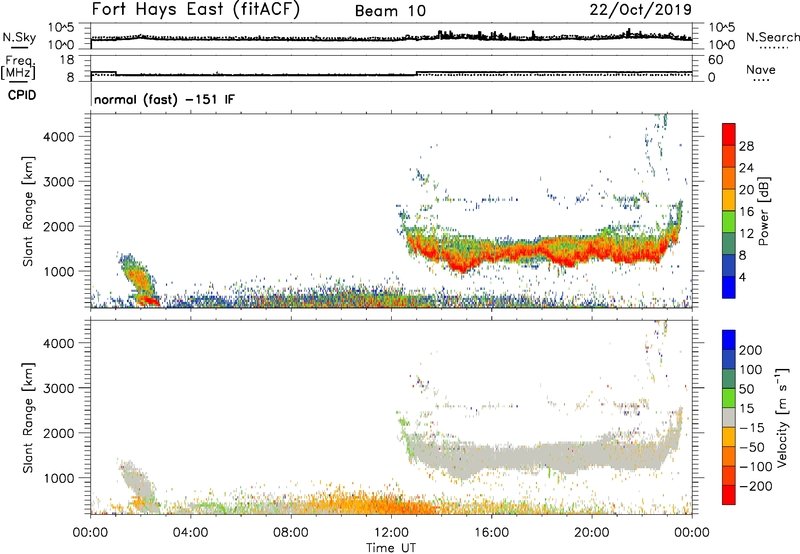Click the '12:00' time tick label

click(x=391, y=533)
